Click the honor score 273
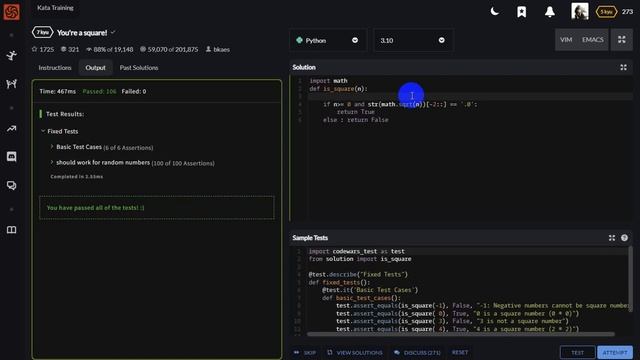The image size is (640, 360). [627, 11]
